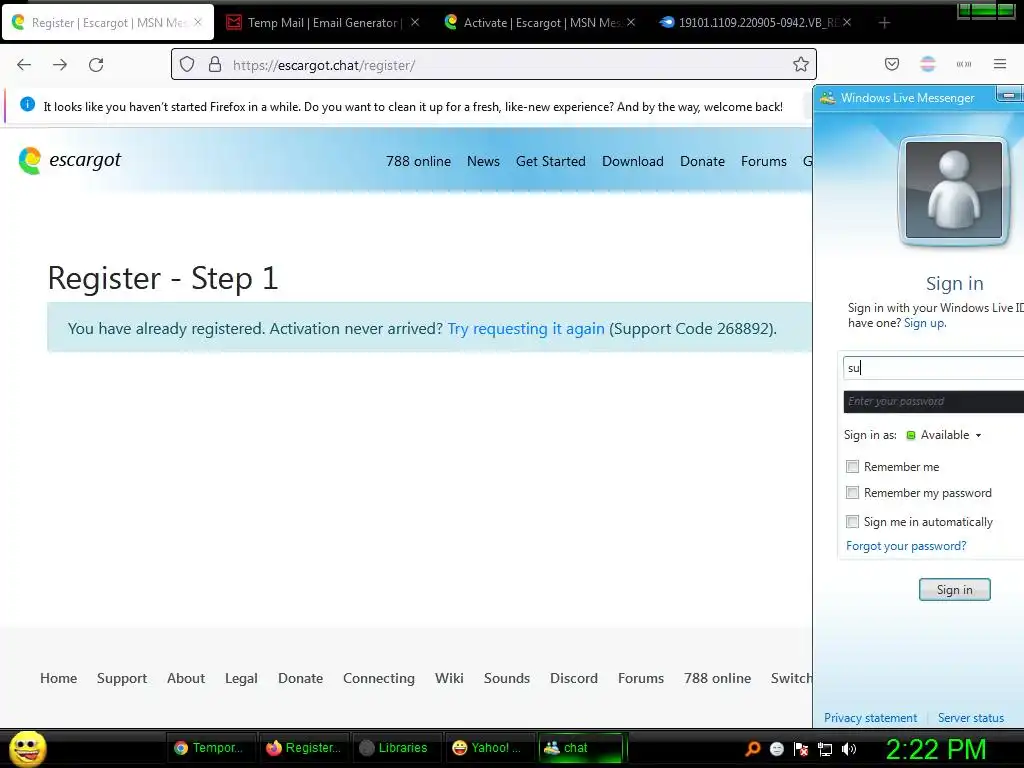Click Forgot your password? link
Viewport: 1024px width, 768px height.
[906, 546]
